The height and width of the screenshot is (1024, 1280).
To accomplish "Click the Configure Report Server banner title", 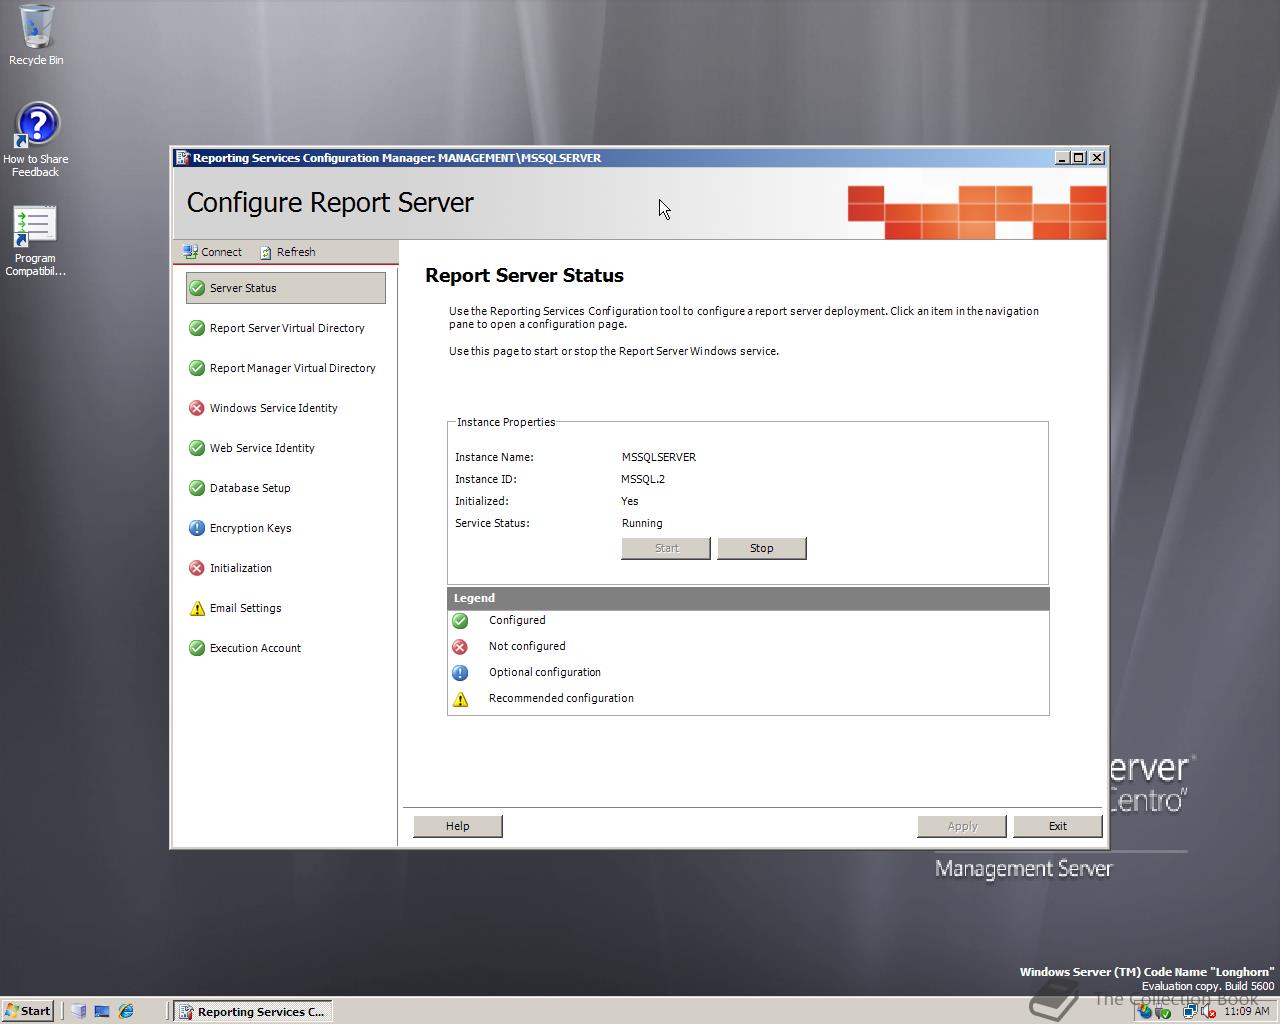I will 330,203.
